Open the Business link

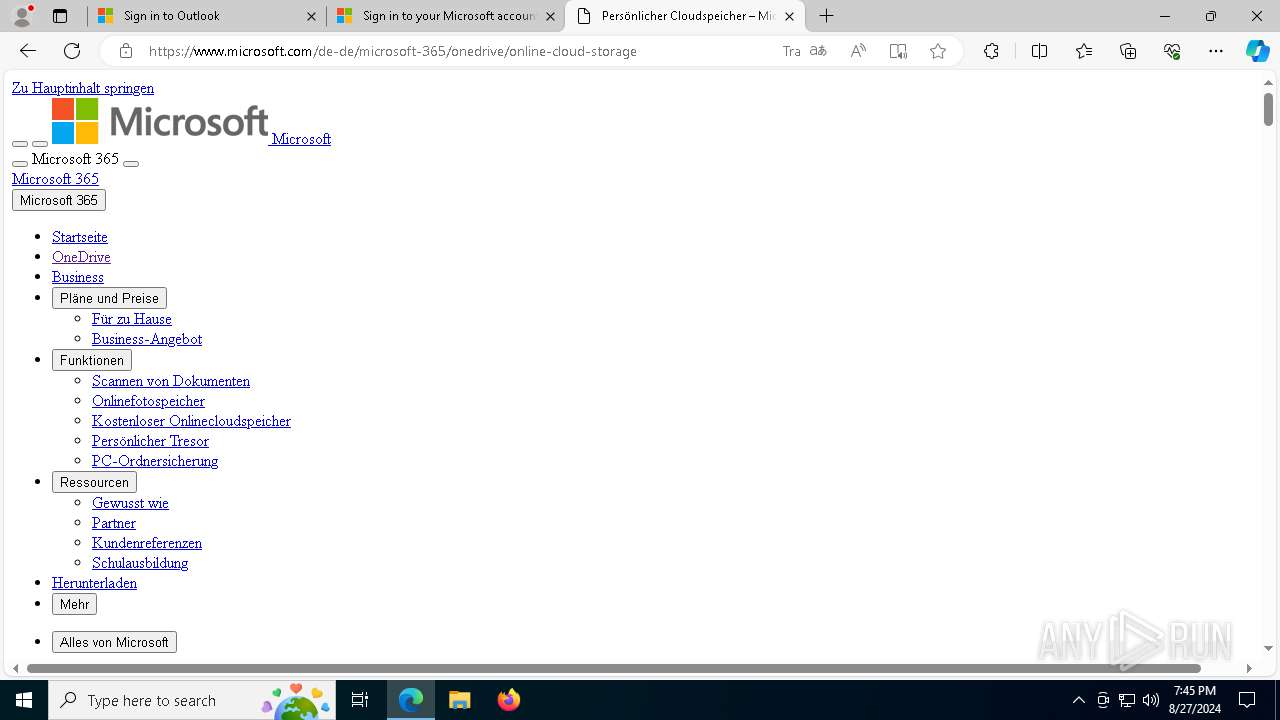pos(78,277)
